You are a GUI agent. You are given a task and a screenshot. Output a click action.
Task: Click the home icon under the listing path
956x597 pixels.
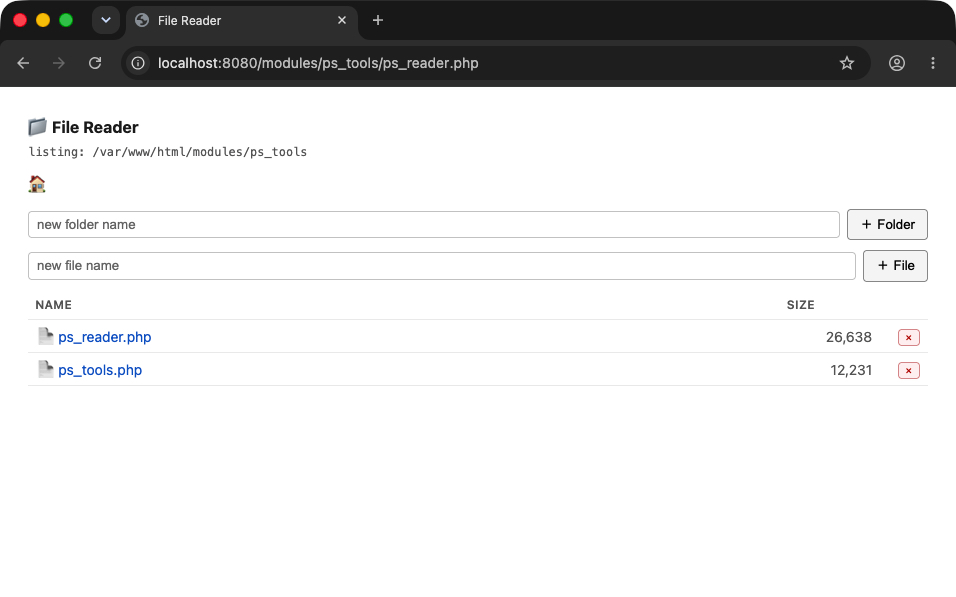(37, 184)
